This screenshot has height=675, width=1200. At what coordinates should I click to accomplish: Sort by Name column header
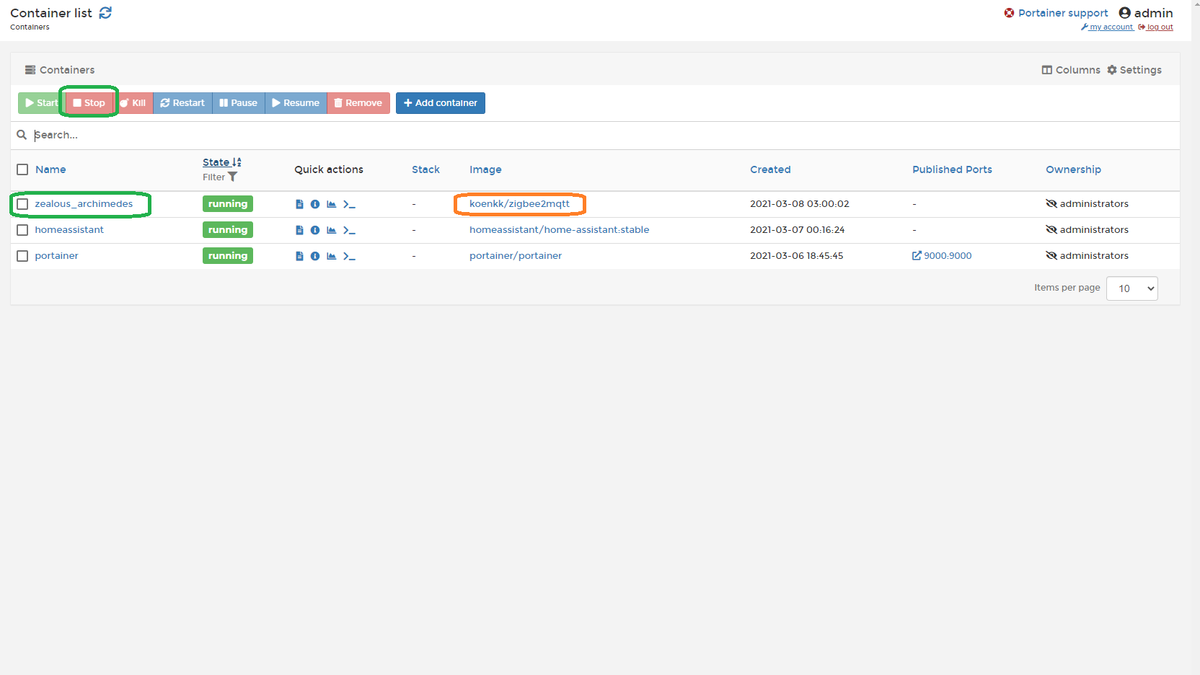point(50,170)
